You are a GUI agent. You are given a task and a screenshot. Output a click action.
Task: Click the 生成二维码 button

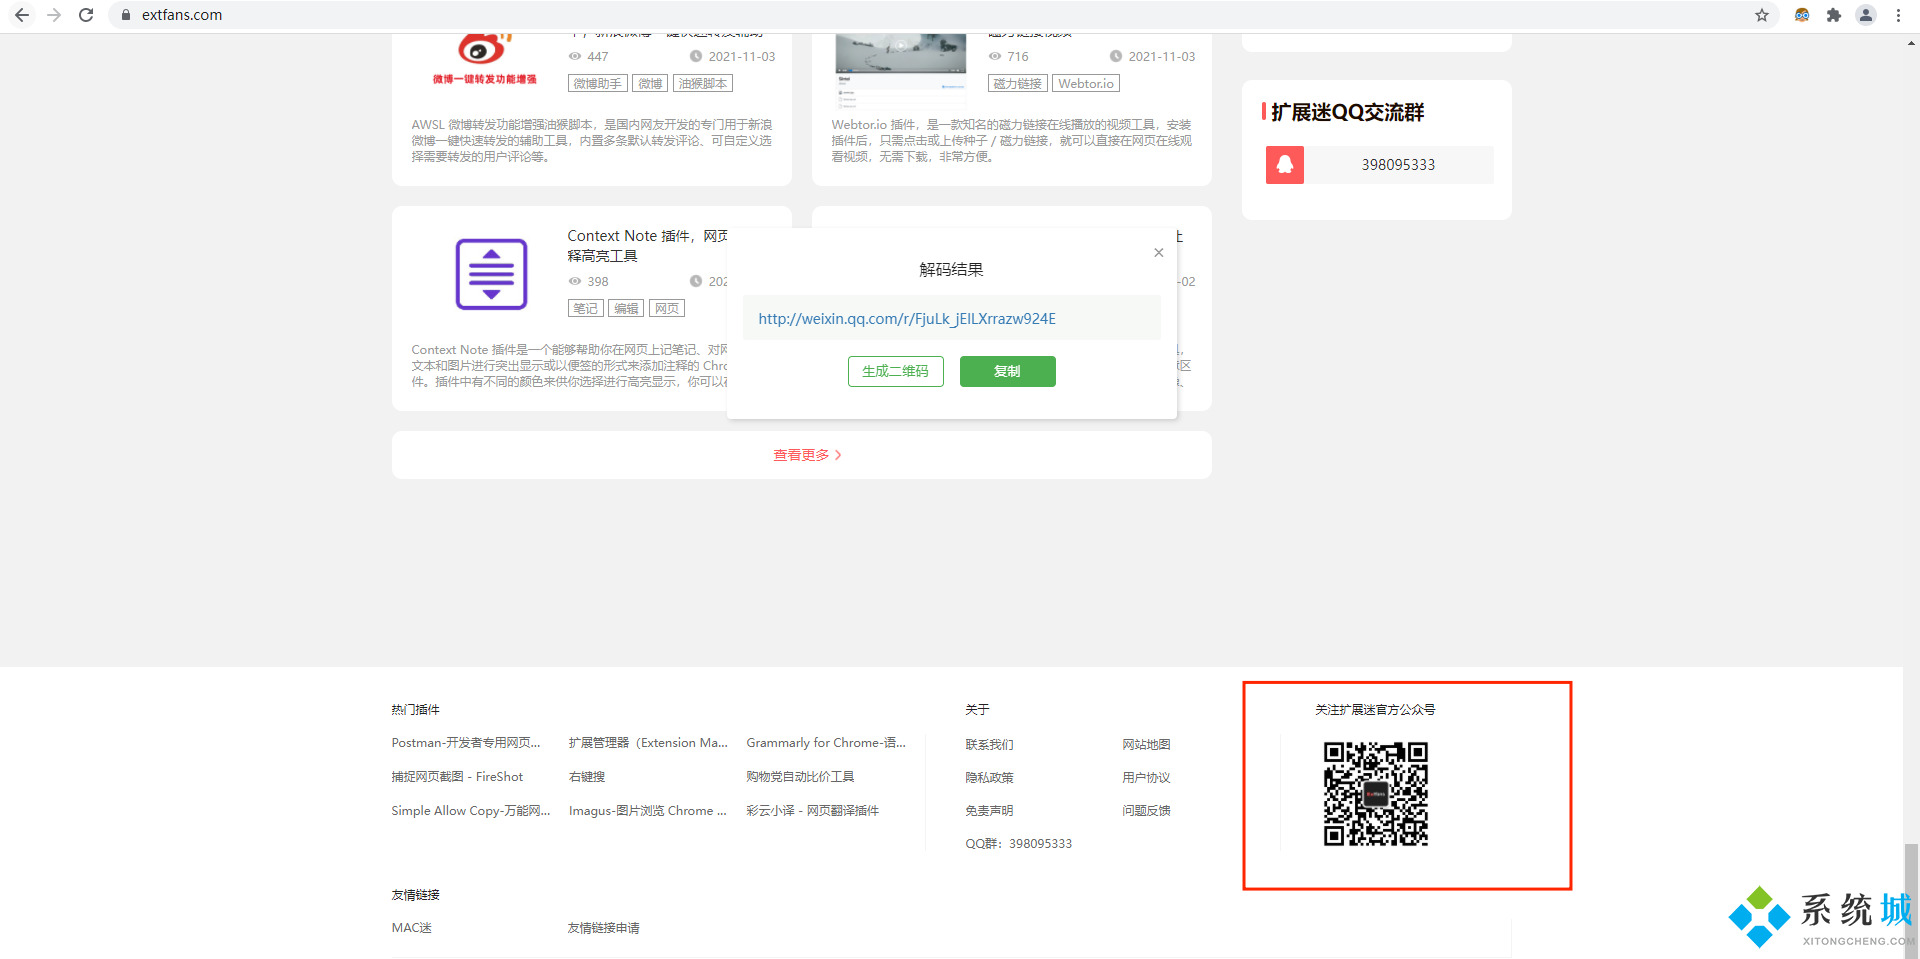(895, 371)
